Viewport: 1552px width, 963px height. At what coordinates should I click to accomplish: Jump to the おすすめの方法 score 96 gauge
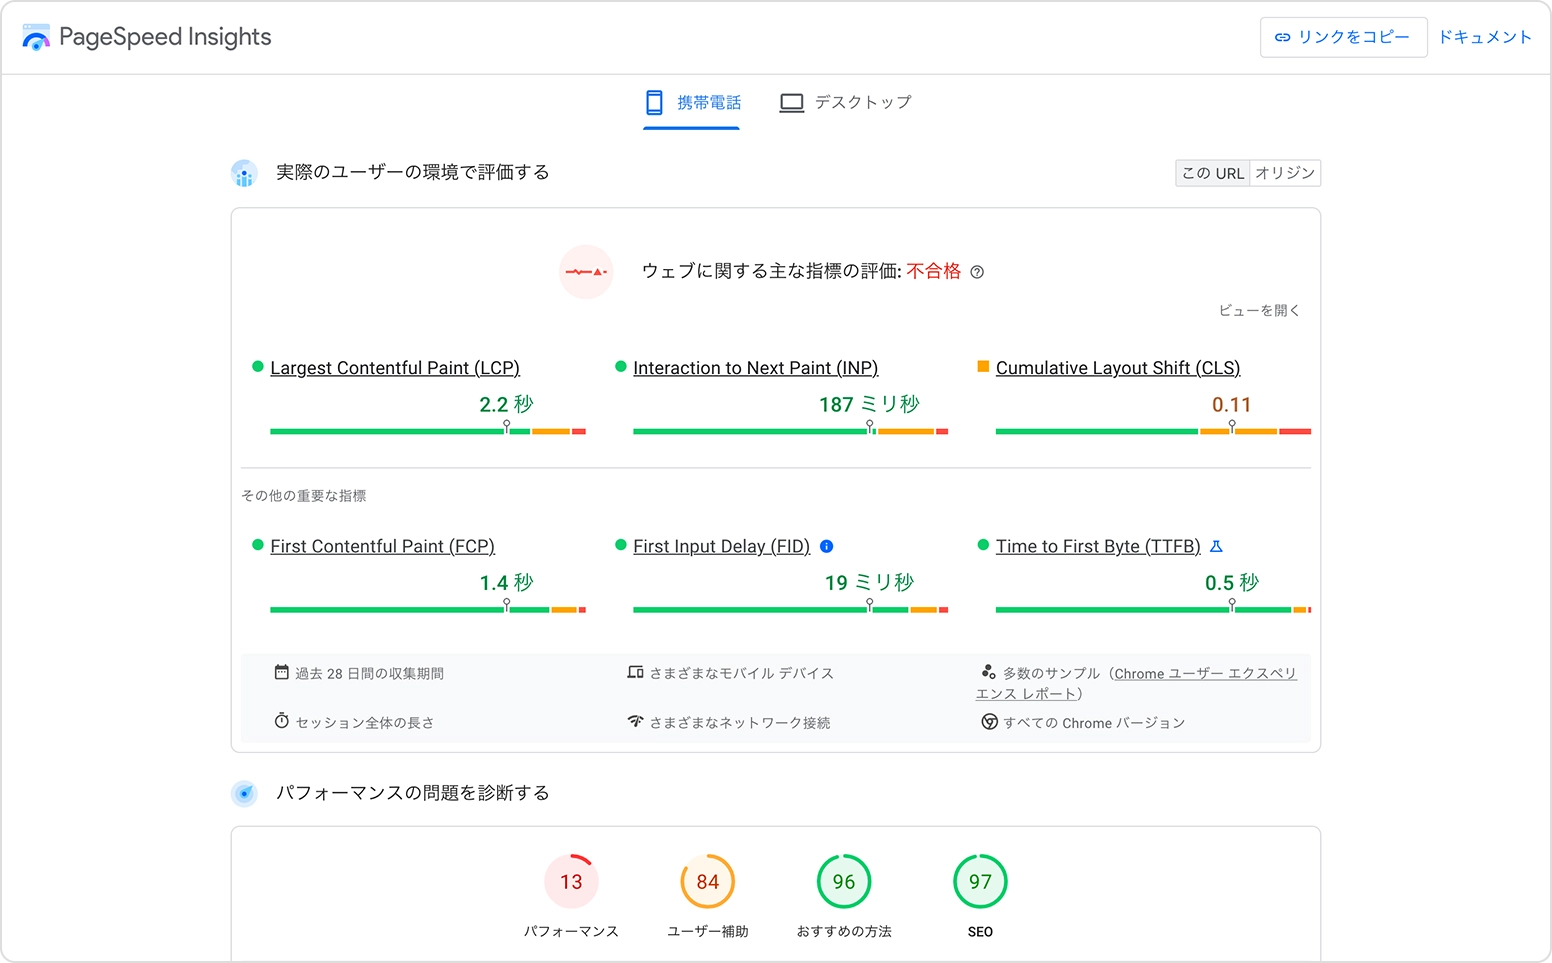pos(844,882)
